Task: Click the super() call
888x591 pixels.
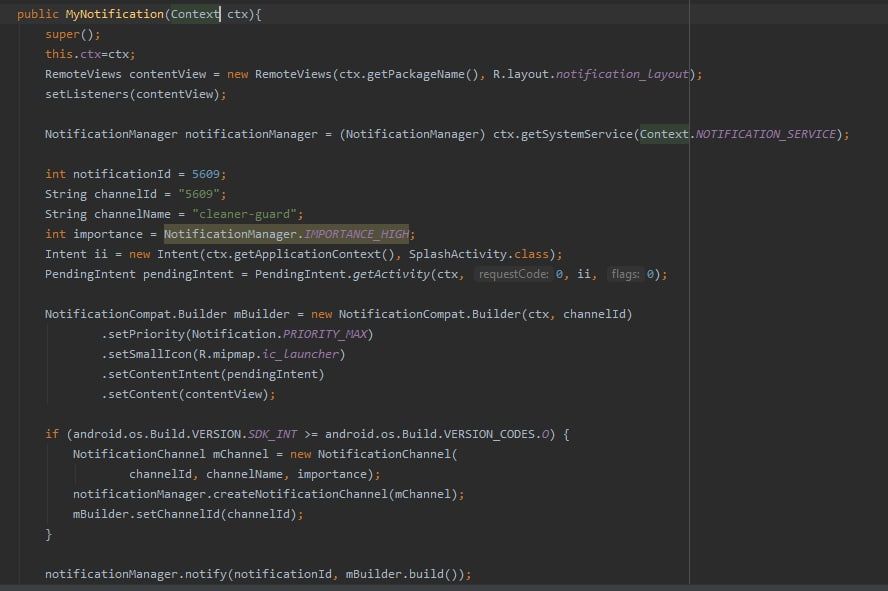Action: tap(72, 35)
